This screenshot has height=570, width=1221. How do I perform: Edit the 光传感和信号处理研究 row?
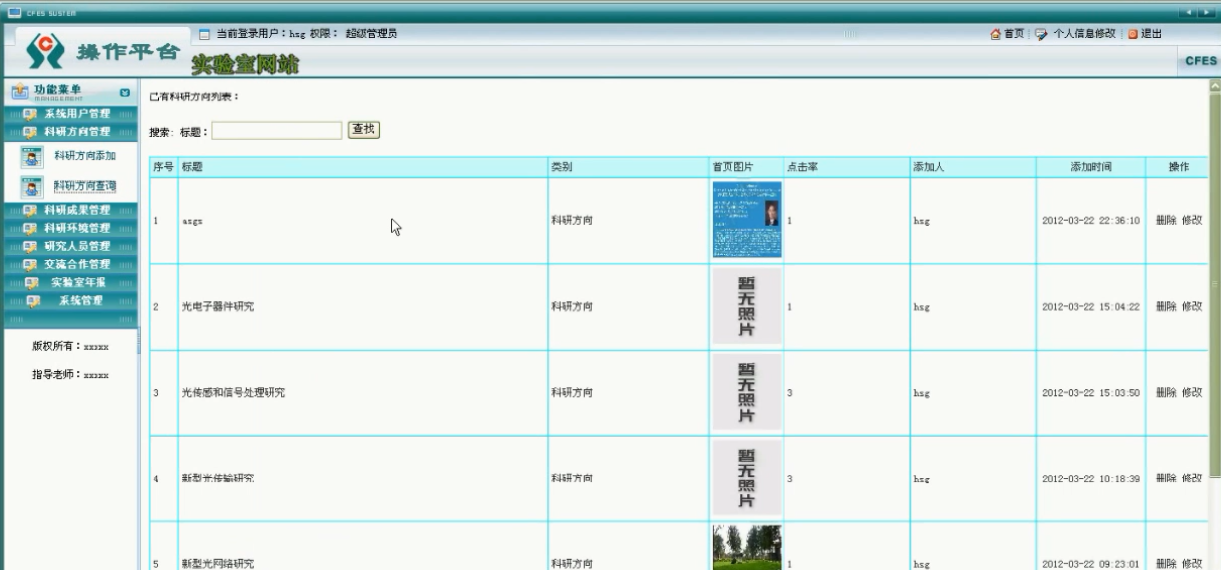[1192, 393]
